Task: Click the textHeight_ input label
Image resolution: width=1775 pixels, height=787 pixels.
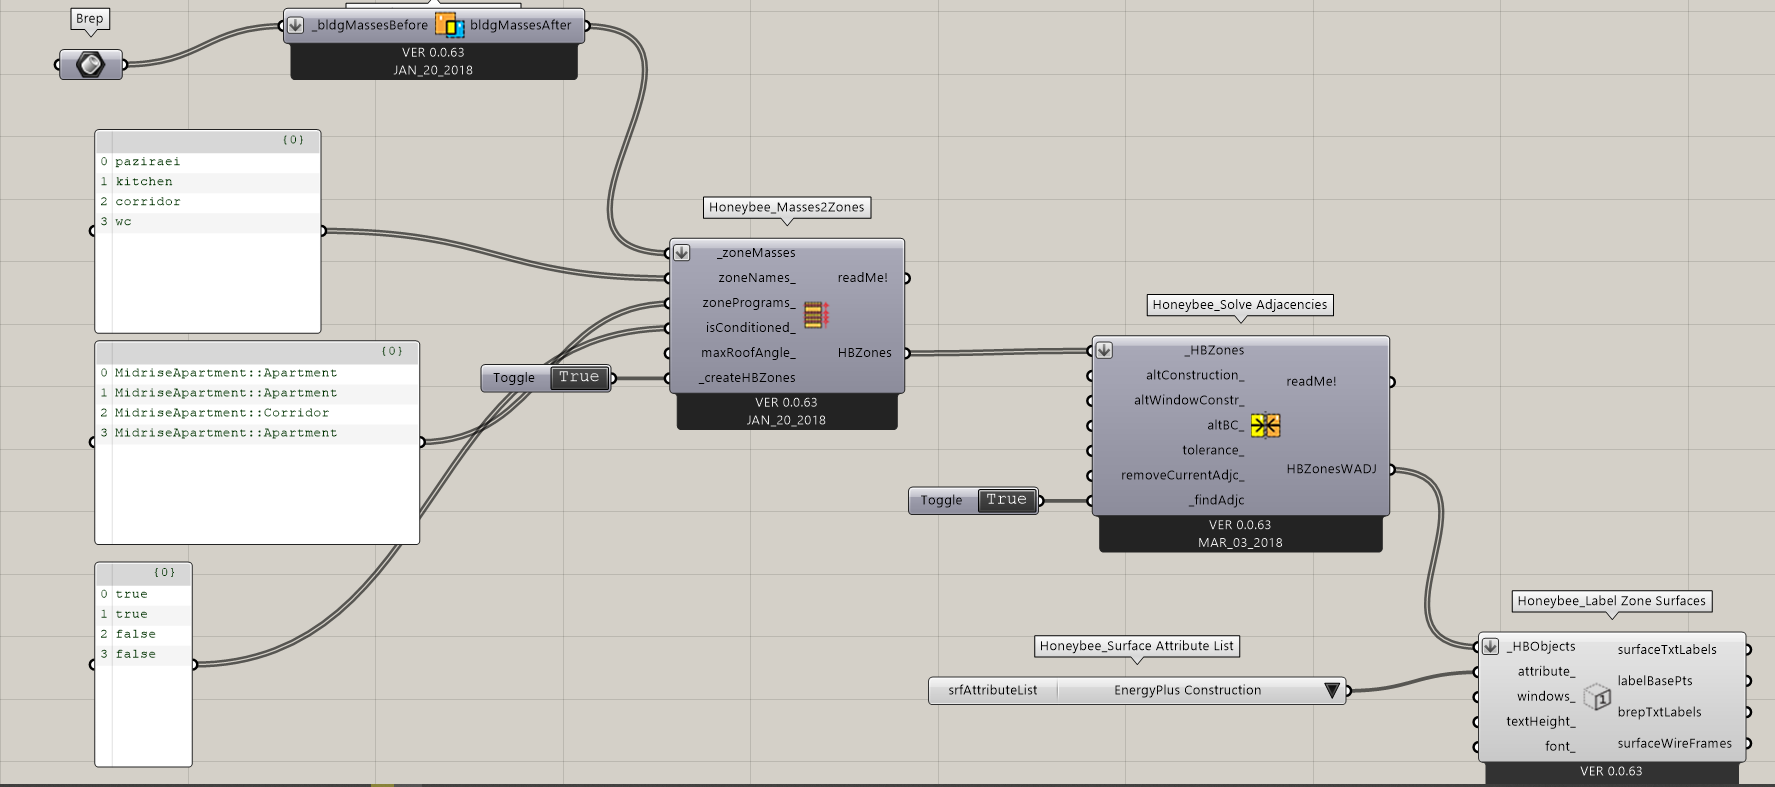Action: [x=1541, y=722]
